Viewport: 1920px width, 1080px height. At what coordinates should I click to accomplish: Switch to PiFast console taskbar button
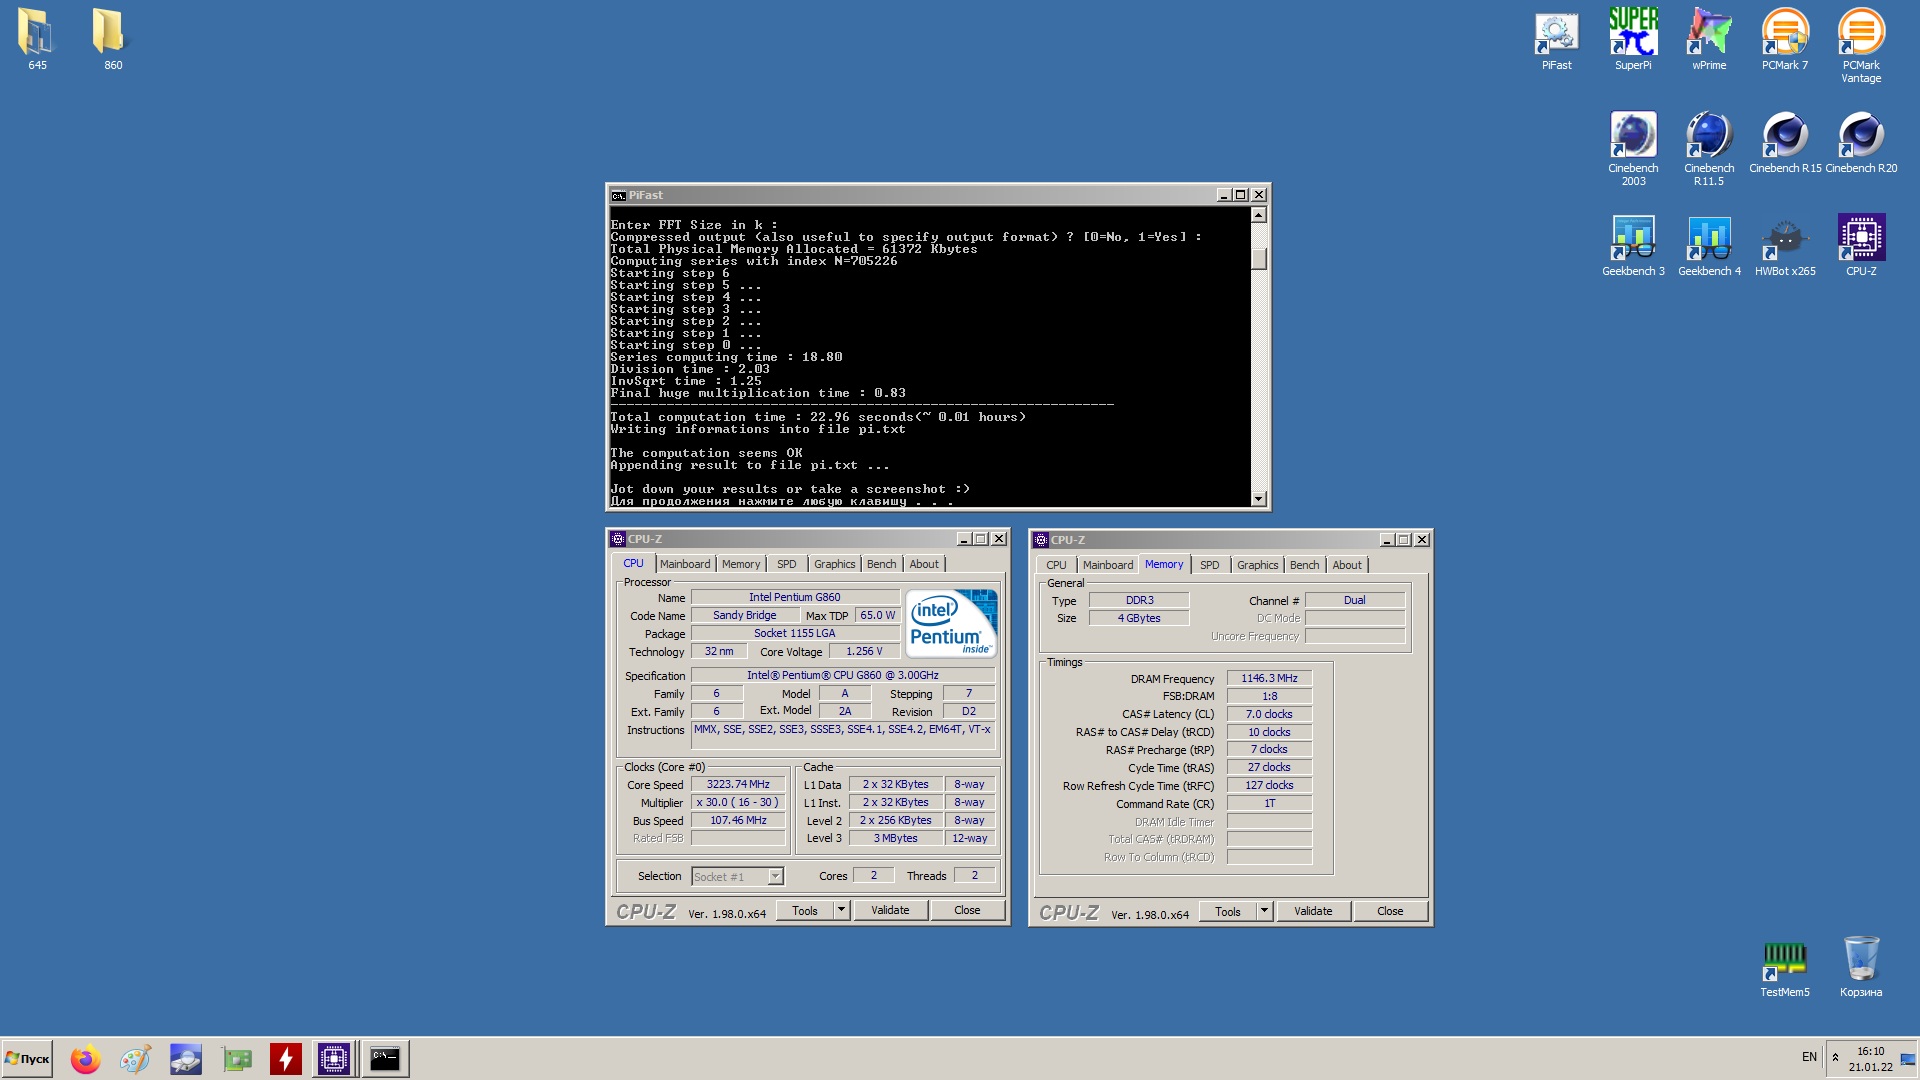[x=385, y=1058]
